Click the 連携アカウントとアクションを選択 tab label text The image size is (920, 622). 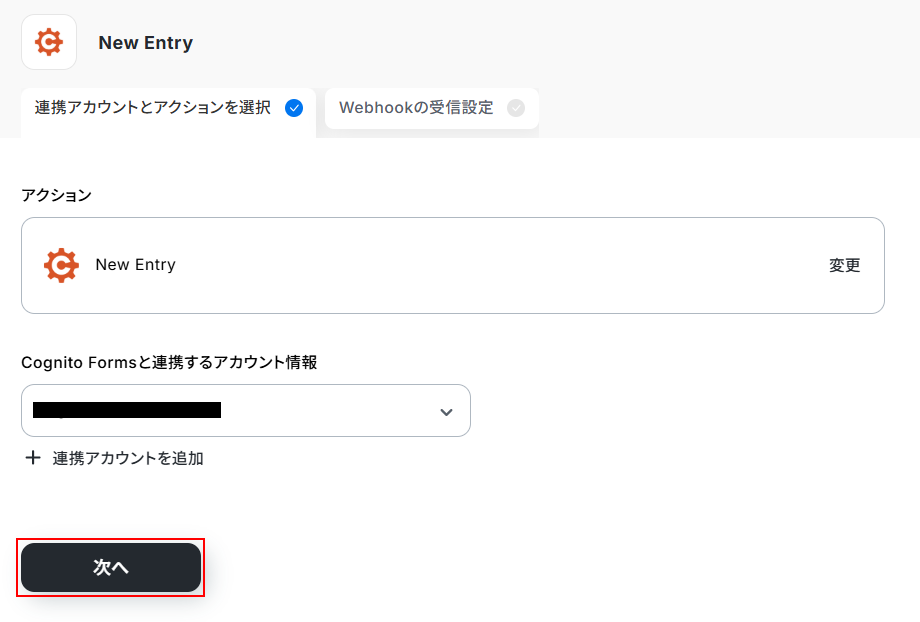[152, 108]
